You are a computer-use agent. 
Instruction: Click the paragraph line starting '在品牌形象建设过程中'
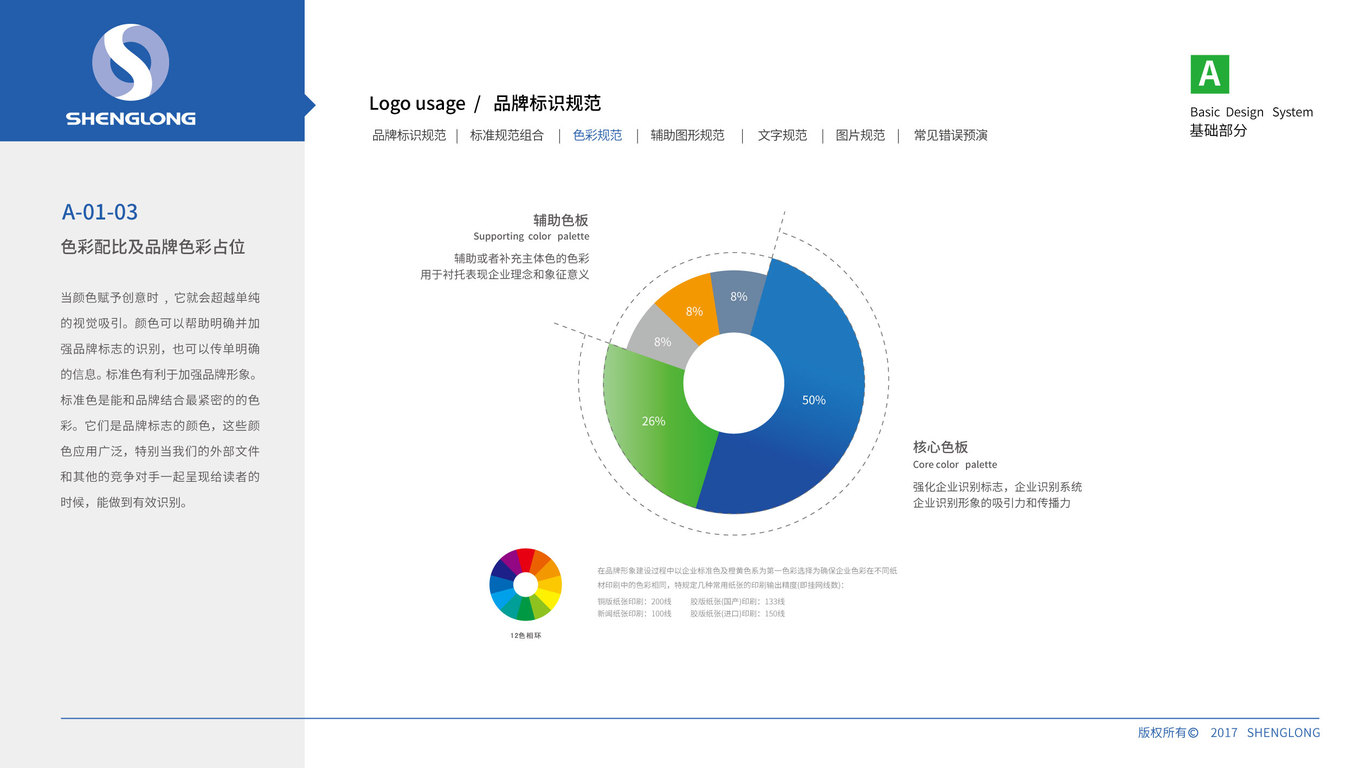(747, 570)
